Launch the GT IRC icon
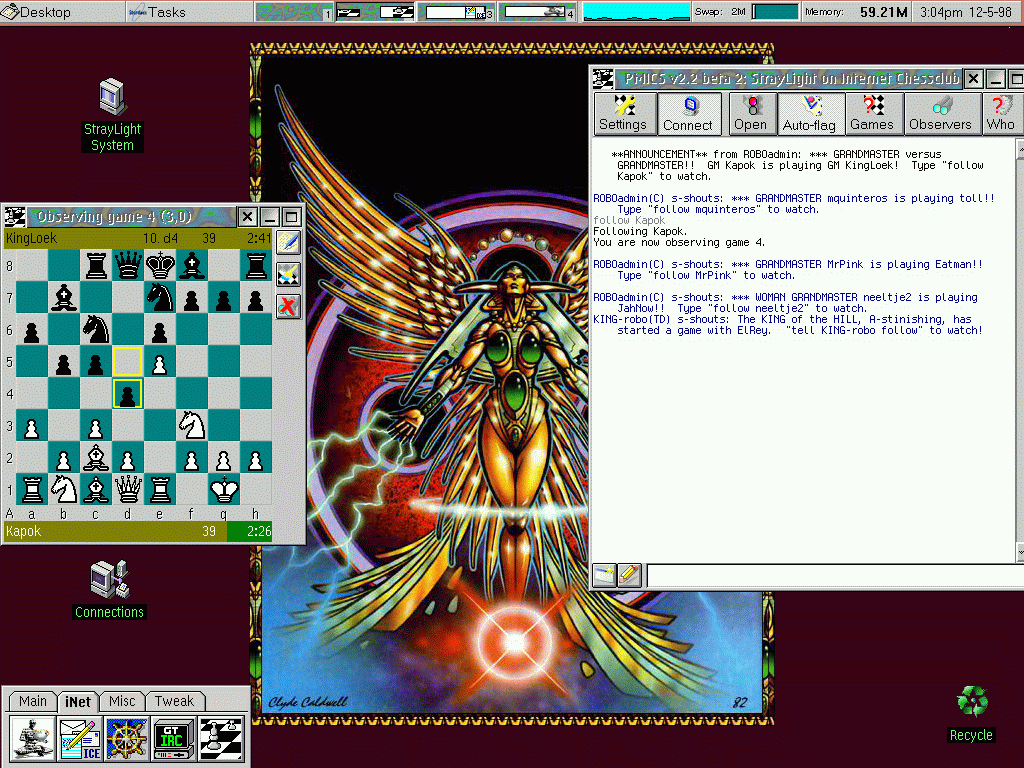Image resolution: width=1024 pixels, height=768 pixels. [174, 739]
